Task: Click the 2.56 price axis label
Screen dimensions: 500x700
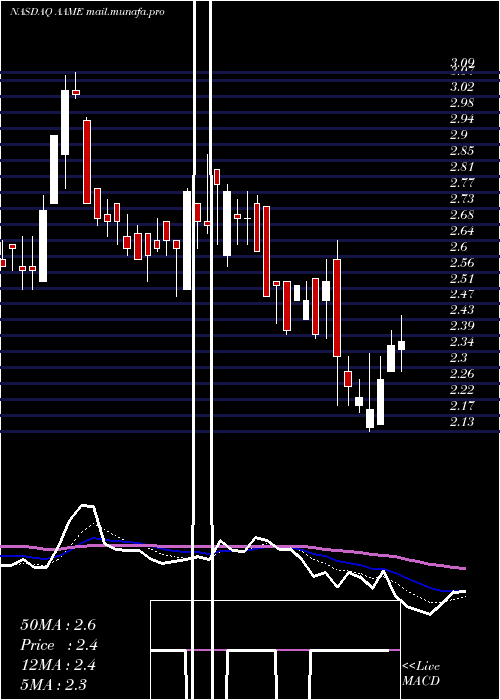Action: coord(462,262)
